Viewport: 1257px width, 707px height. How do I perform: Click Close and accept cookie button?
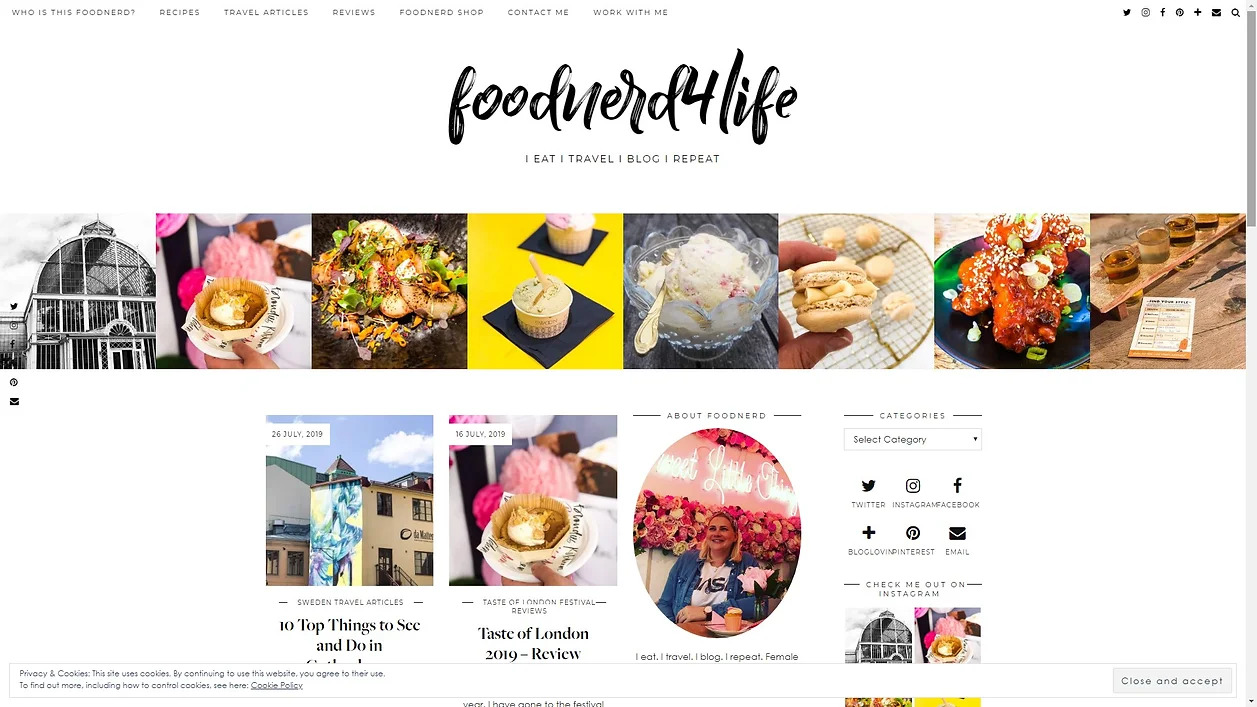coord(1172,681)
